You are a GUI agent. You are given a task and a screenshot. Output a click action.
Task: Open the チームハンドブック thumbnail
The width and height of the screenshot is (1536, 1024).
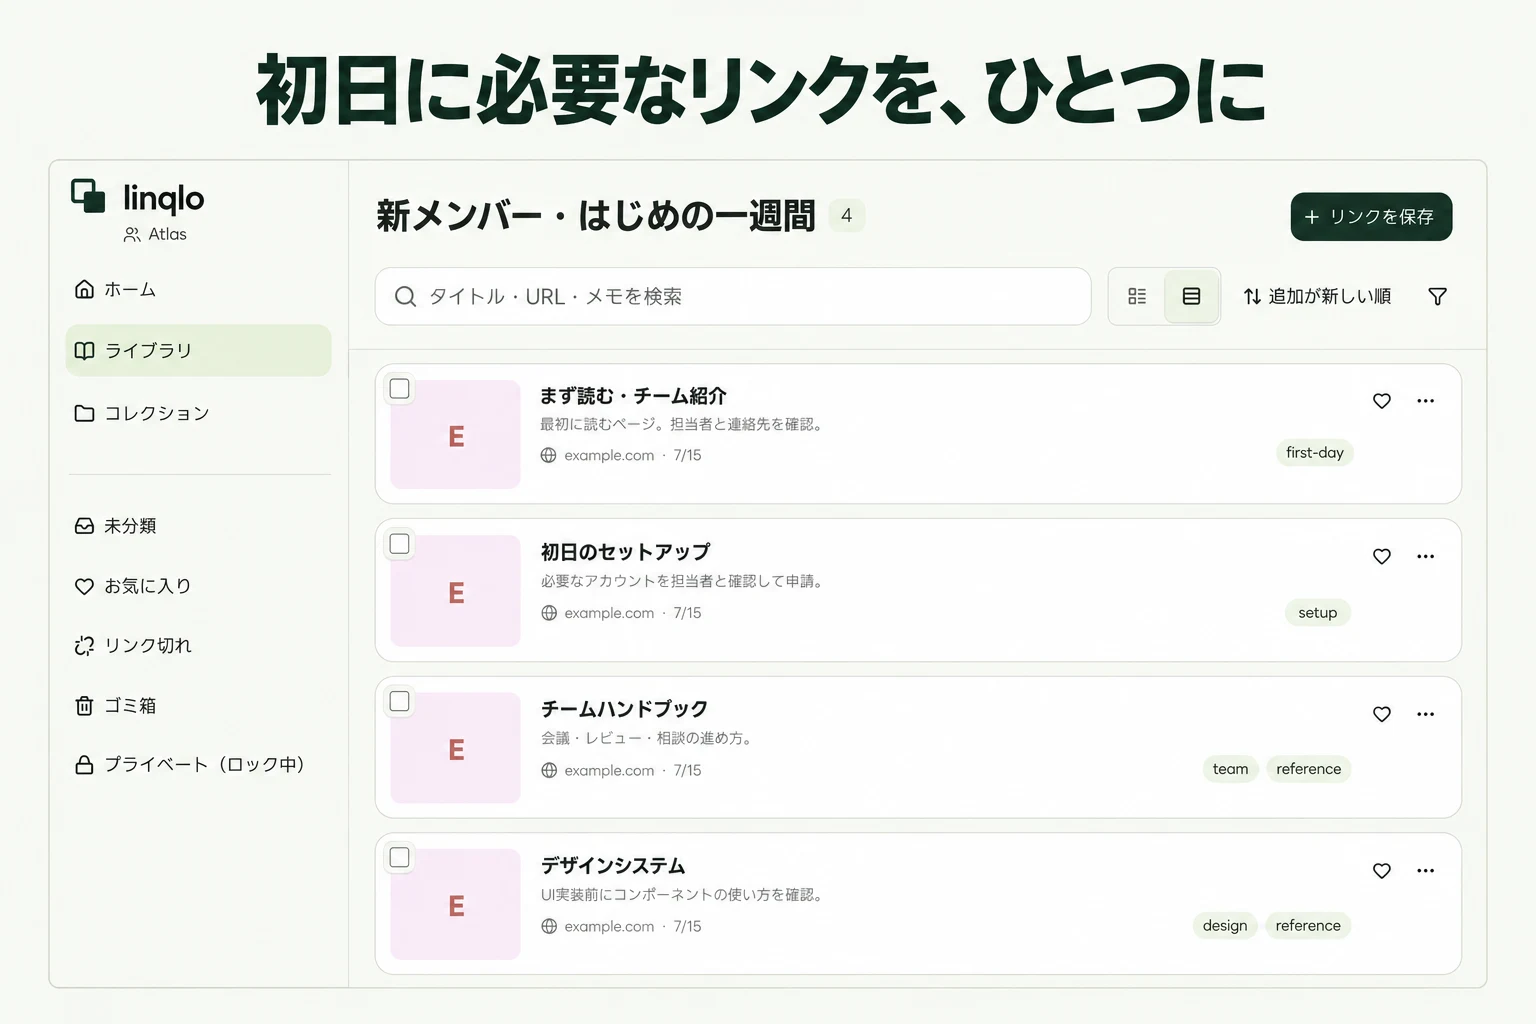point(456,748)
